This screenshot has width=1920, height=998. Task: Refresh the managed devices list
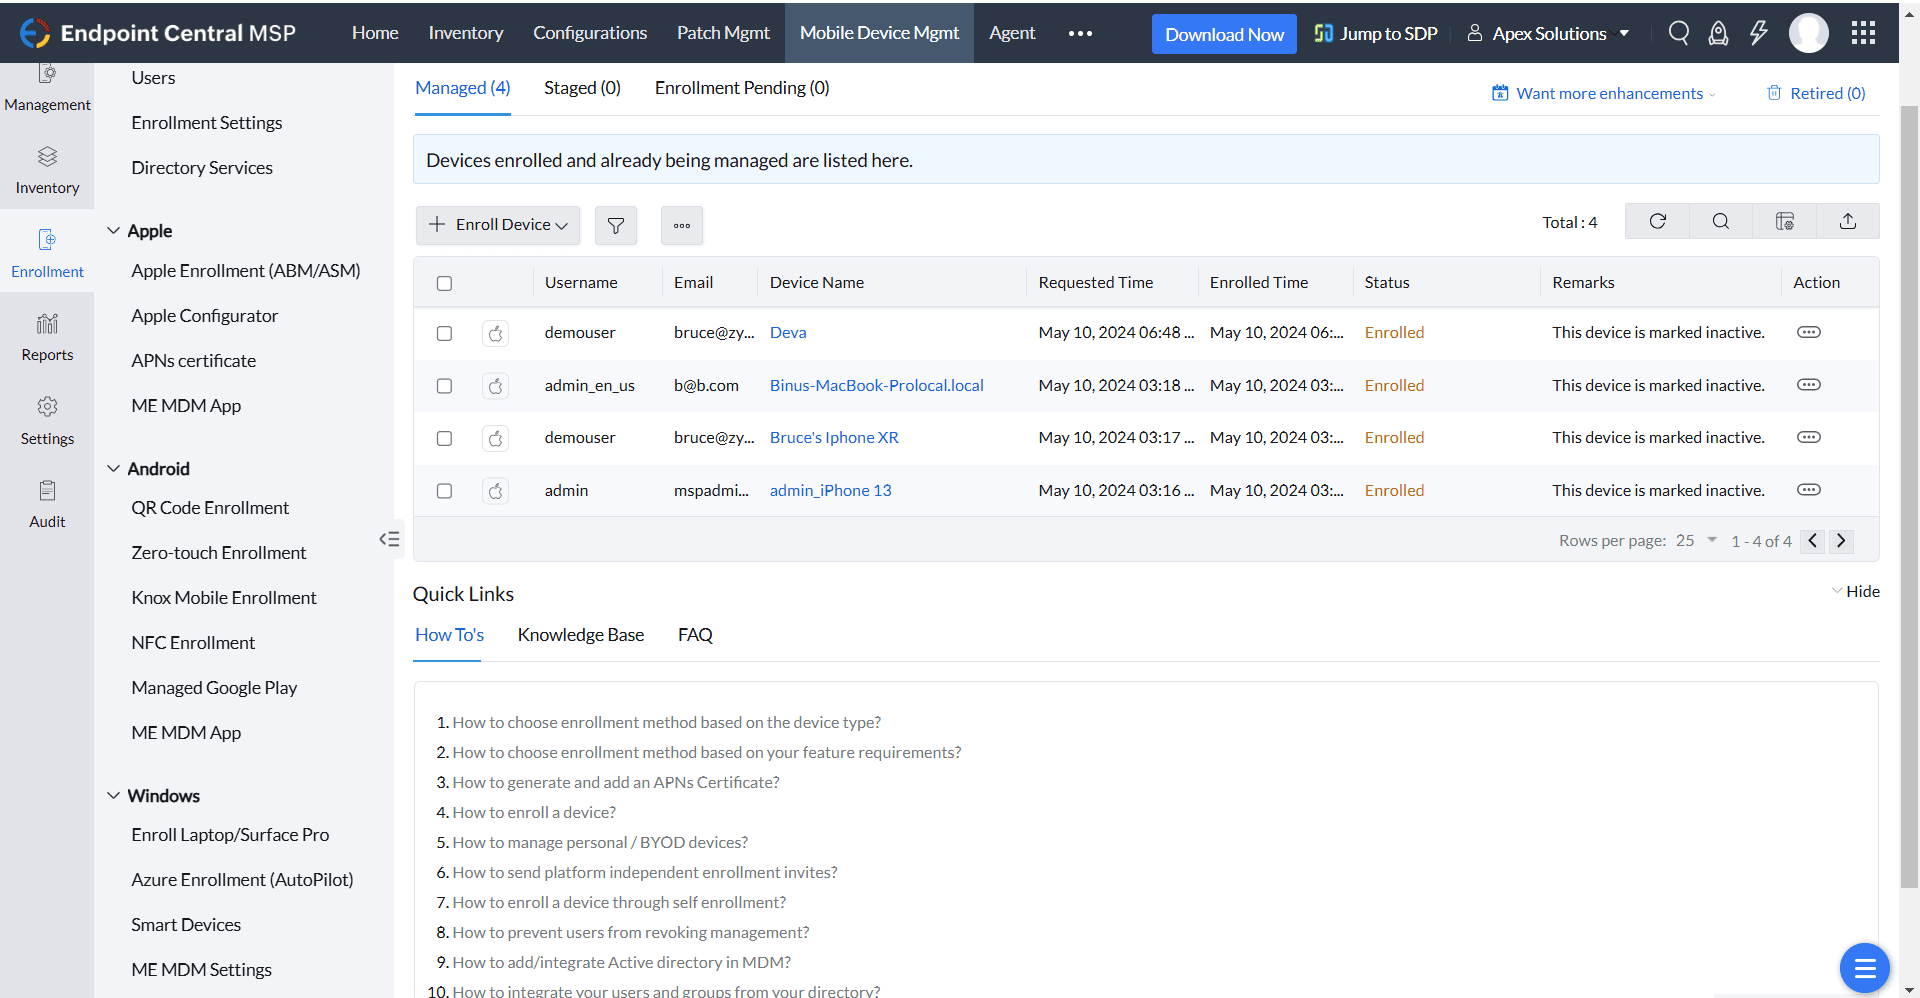click(x=1657, y=221)
